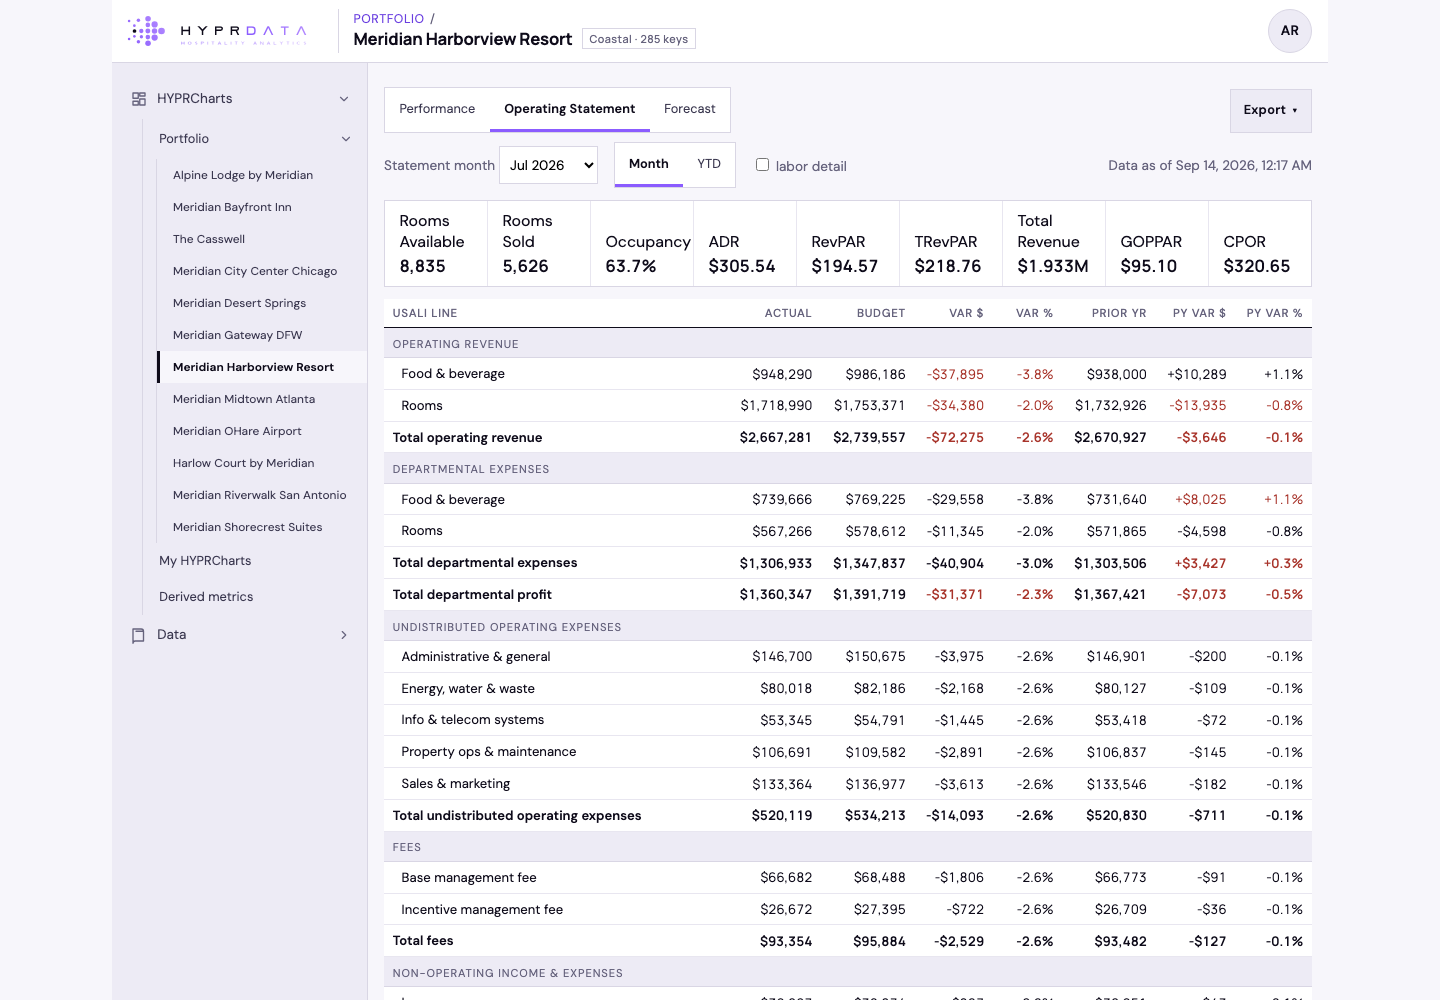Viewport: 1440px width, 1000px height.
Task: Click the Total departmental profit actual $1,360,347
Action: 776,595
